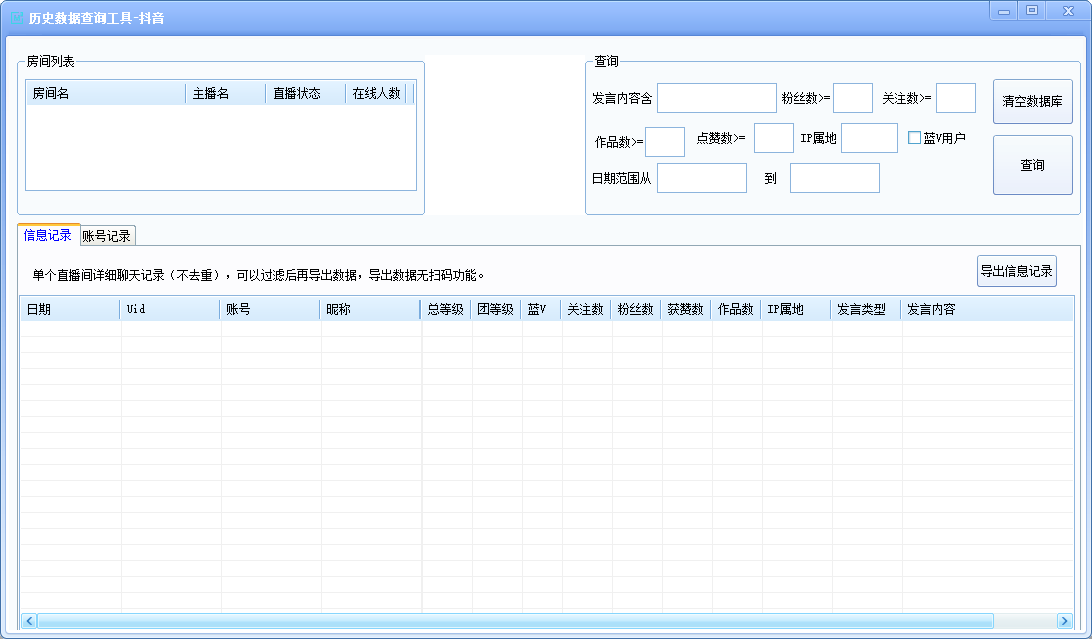Click the 总等级 column header
The width and height of the screenshot is (1092, 639).
click(446, 309)
